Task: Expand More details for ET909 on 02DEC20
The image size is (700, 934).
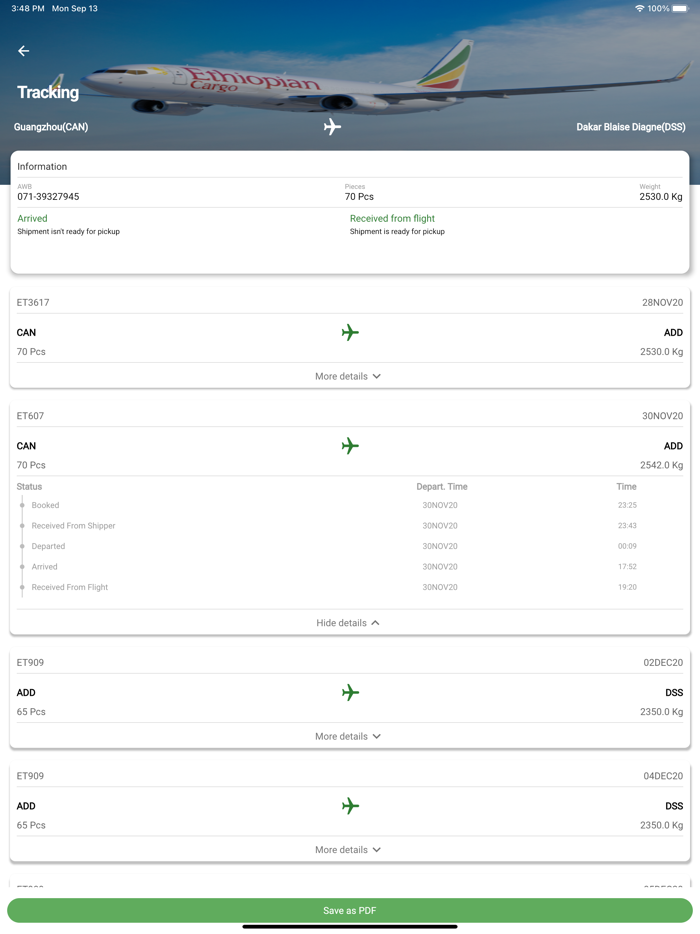Action: (x=348, y=736)
